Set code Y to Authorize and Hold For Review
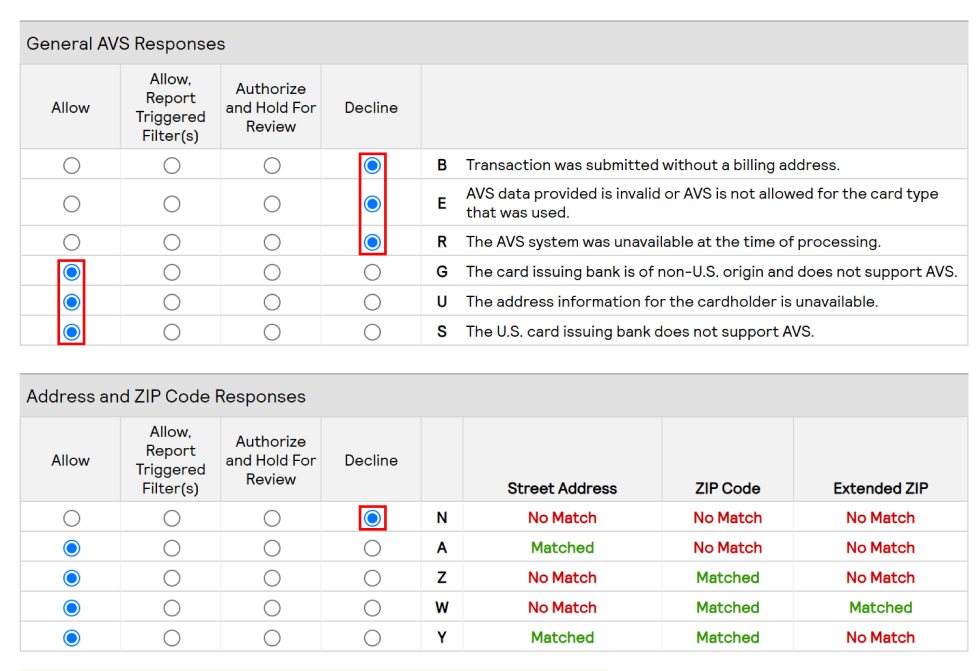Viewport: 977px width, 671px height. tap(272, 638)
